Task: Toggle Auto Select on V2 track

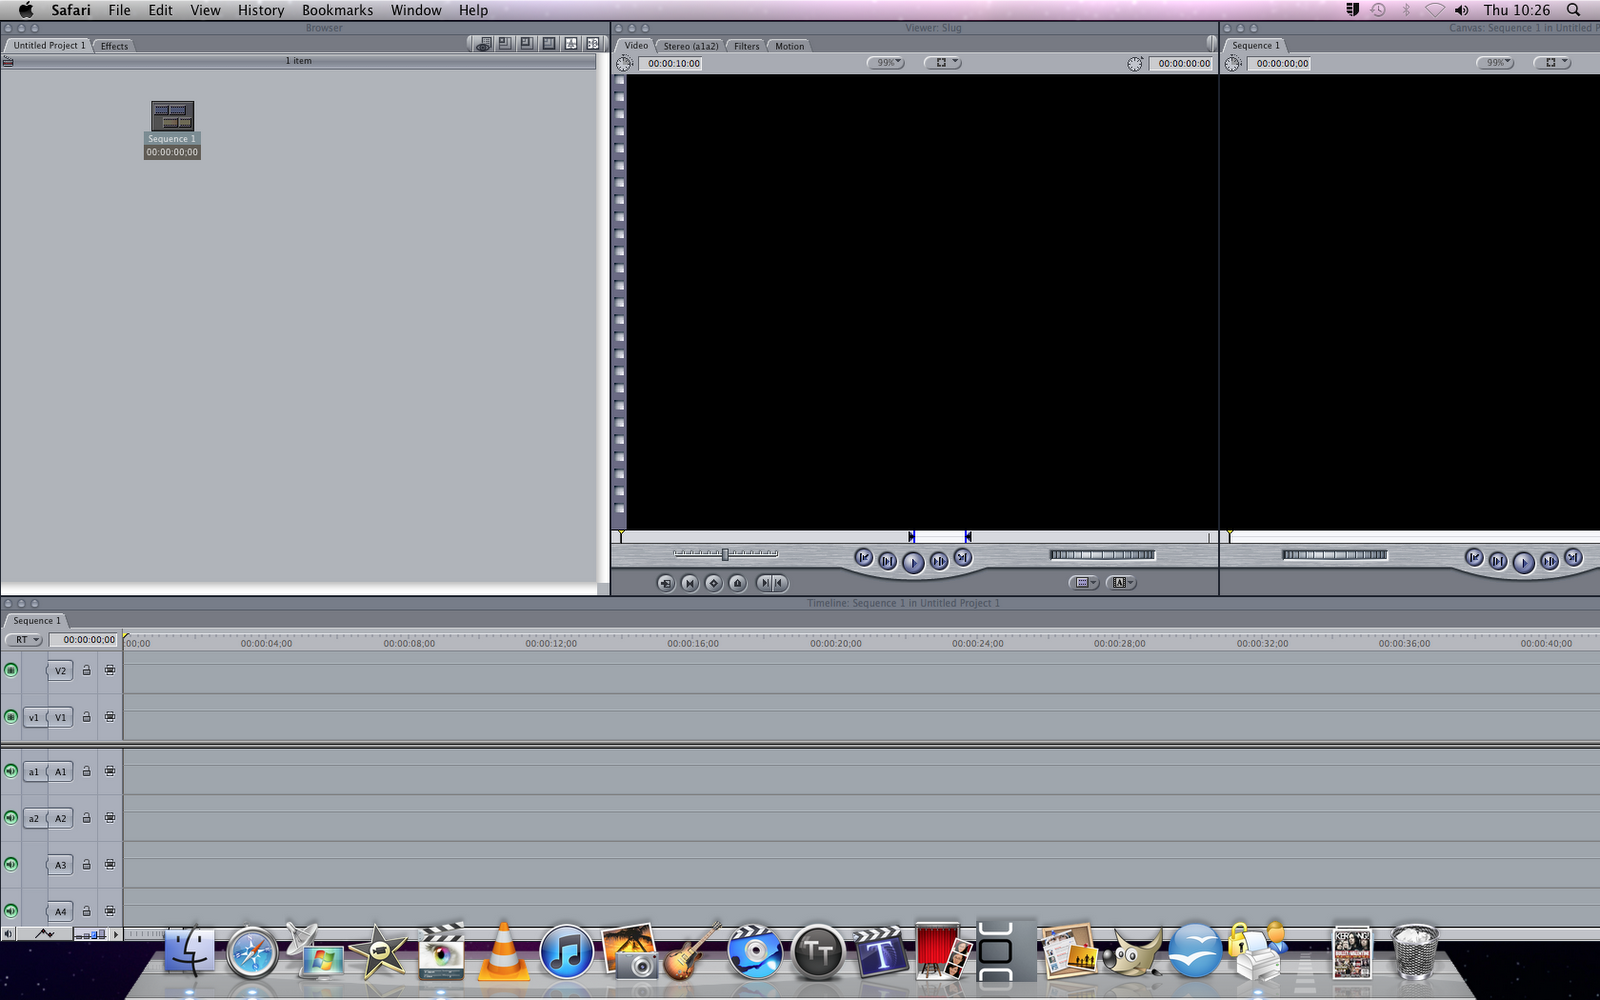Action: click(110, 670)
